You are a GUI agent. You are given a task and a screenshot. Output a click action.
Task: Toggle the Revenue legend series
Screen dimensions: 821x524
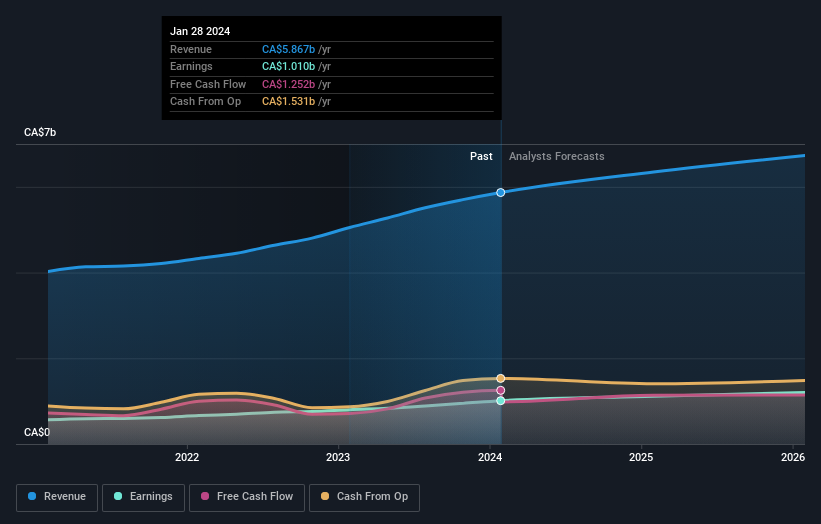[x=57, y=497]
